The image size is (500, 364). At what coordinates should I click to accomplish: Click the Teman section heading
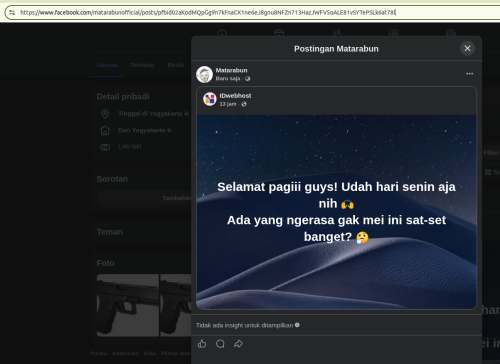tap(110, 232)
